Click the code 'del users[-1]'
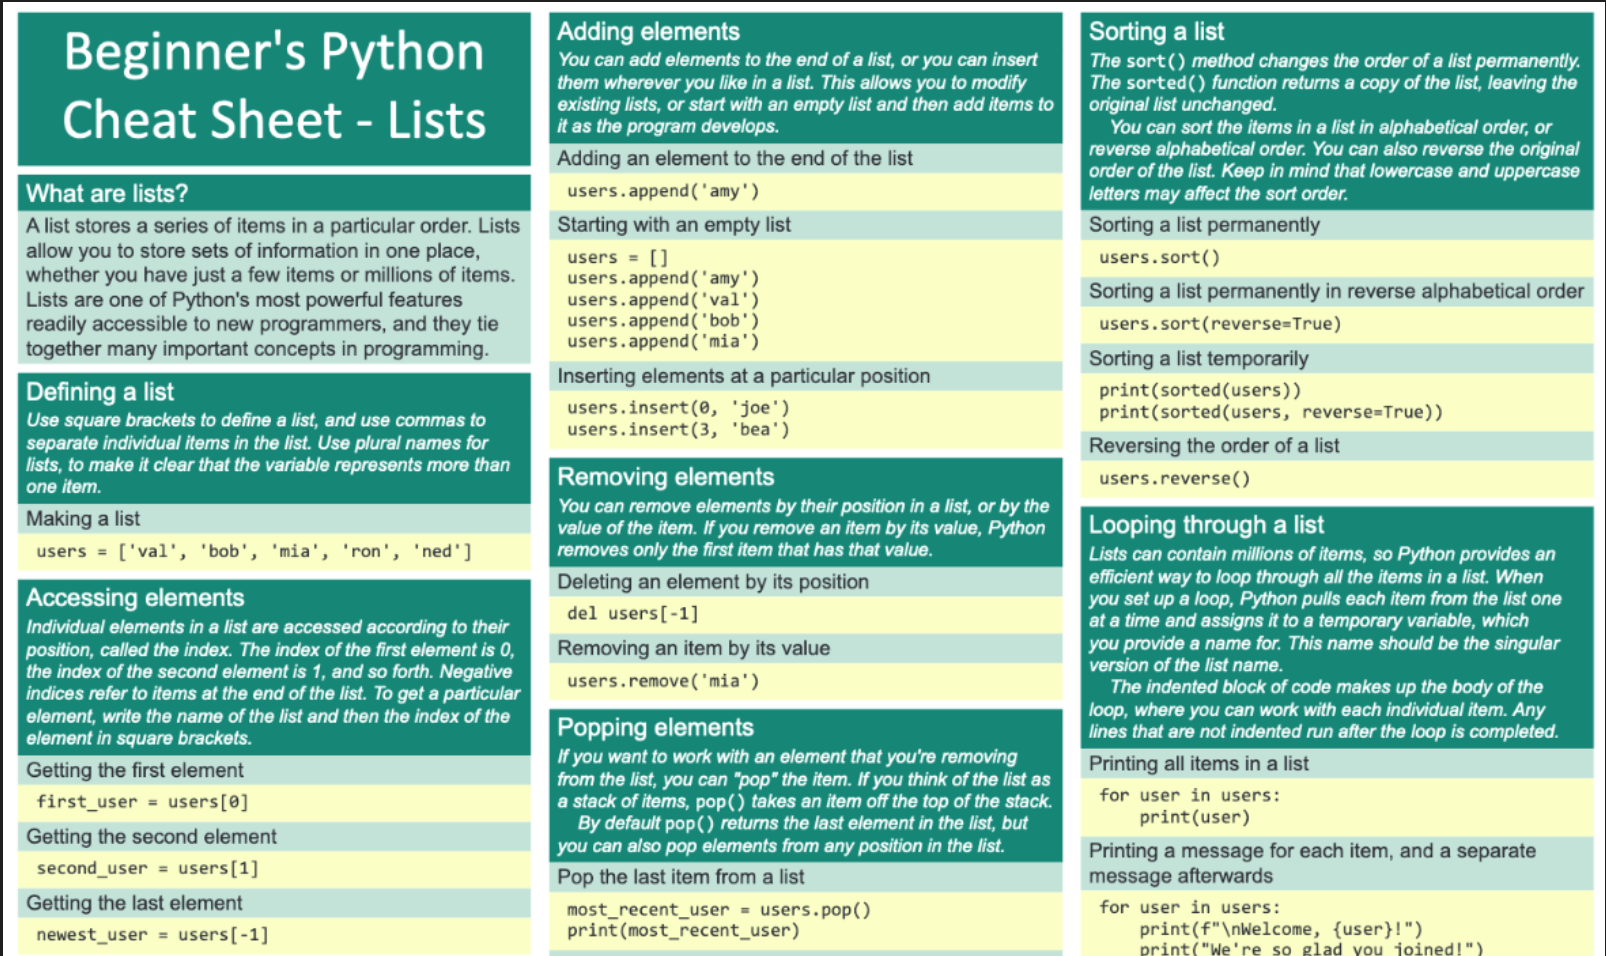This screenshot has height=956, width=1606. coord(633,614)
